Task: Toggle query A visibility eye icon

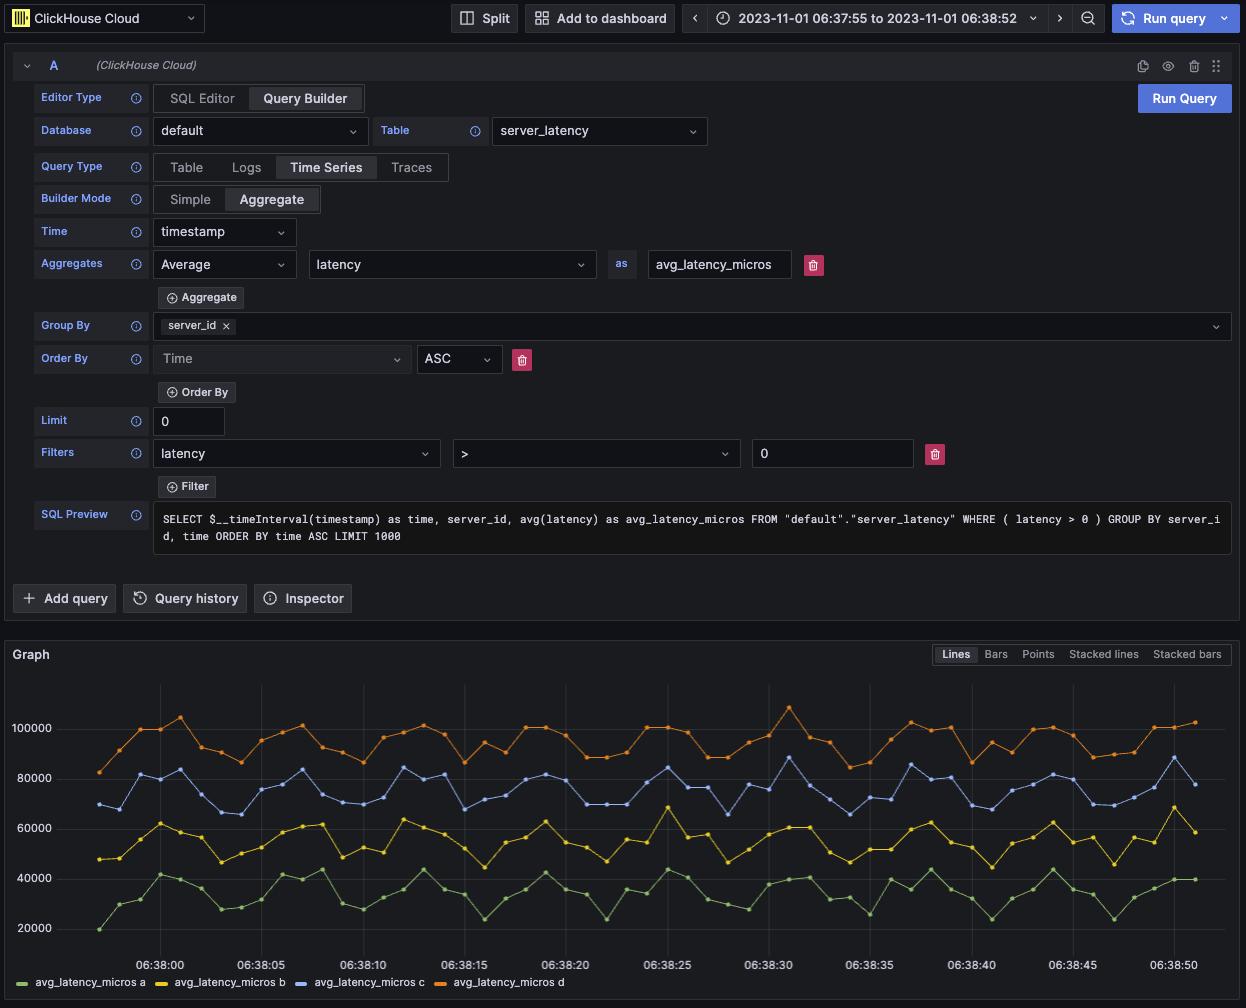Action: 1168,66
